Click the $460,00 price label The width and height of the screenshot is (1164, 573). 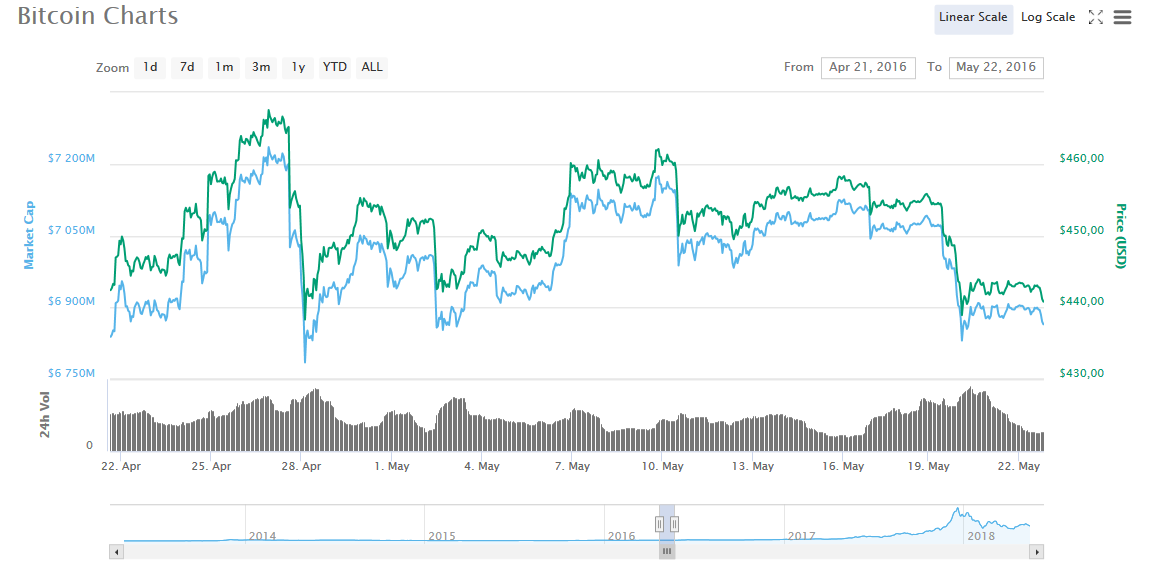click(x=1082, y=158)
